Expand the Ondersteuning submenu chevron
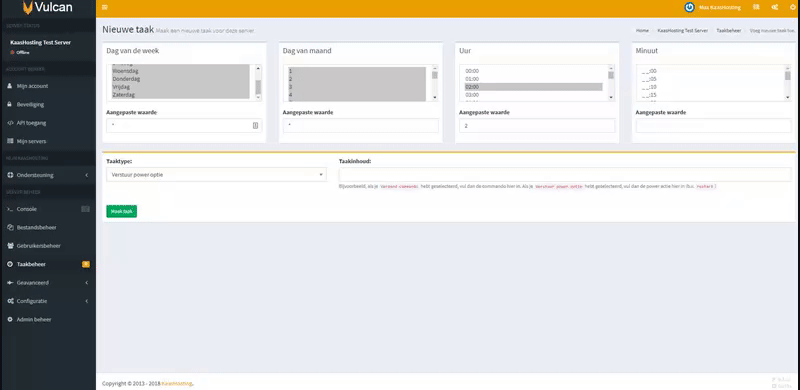Viewport: 800px width, 390px height. [x=87, y=175]
